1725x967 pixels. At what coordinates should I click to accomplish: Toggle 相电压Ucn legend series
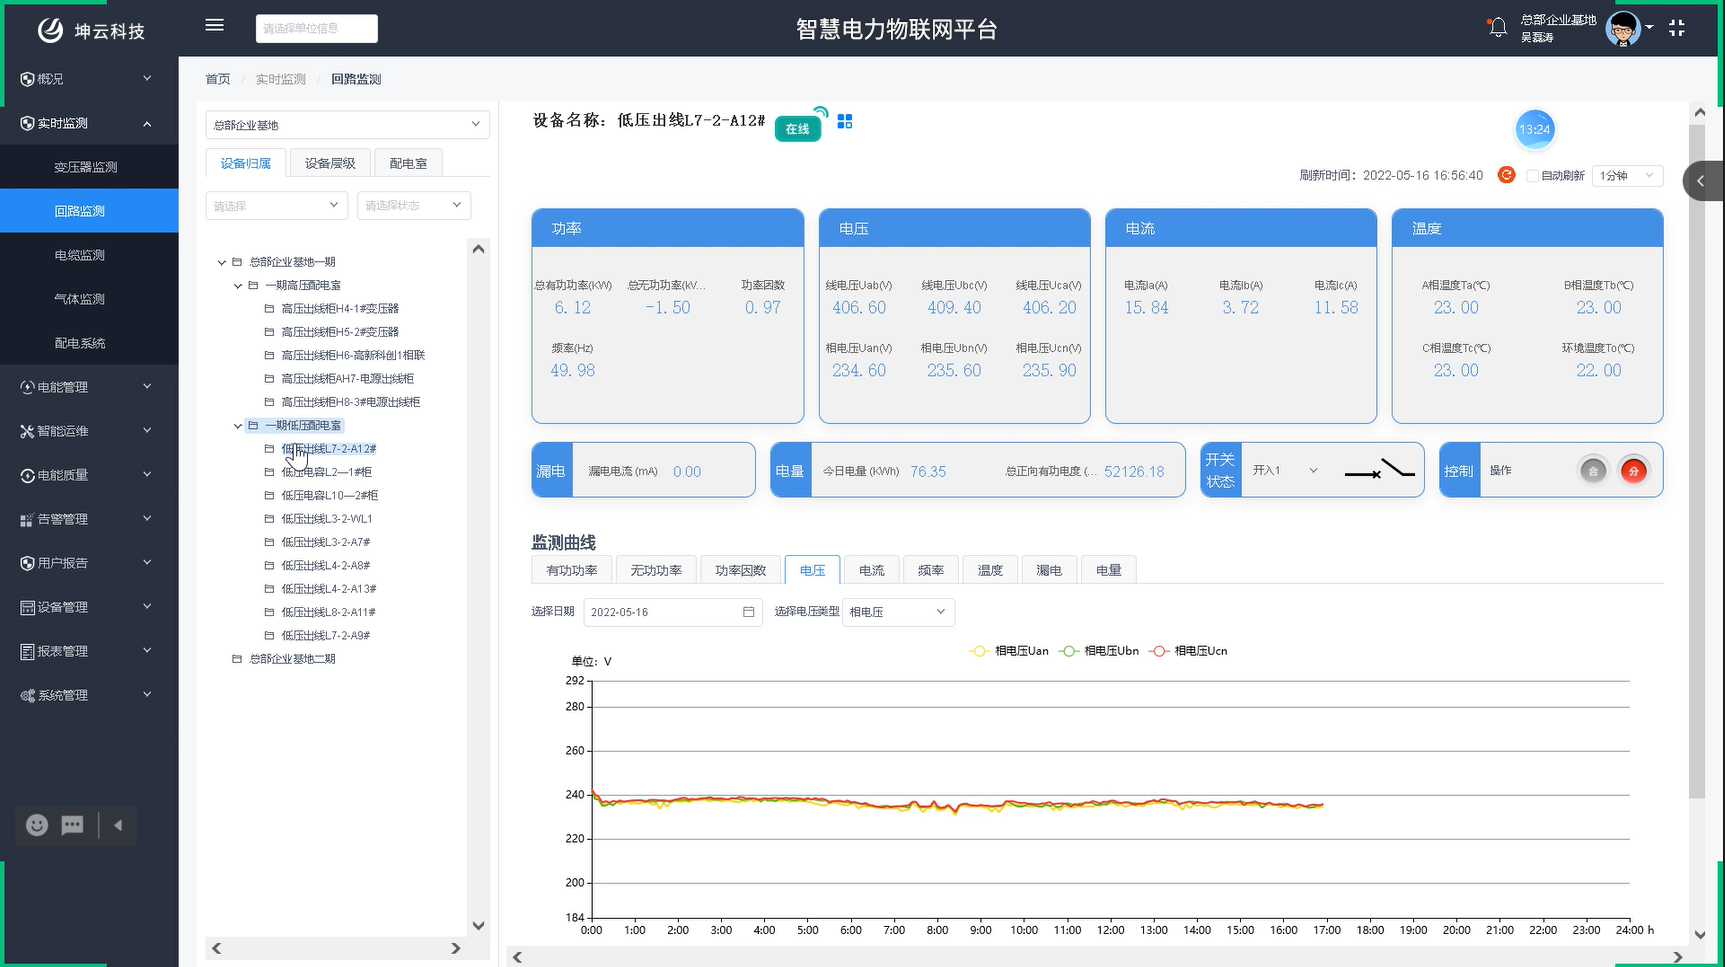click(1188, 651)
